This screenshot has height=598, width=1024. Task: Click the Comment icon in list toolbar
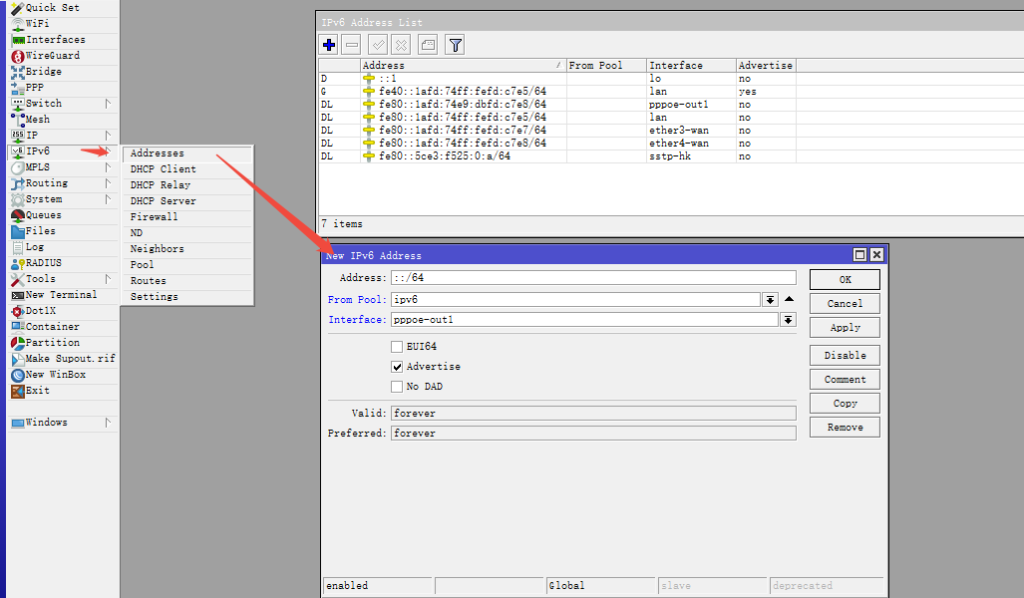click(x=428, y=45)
